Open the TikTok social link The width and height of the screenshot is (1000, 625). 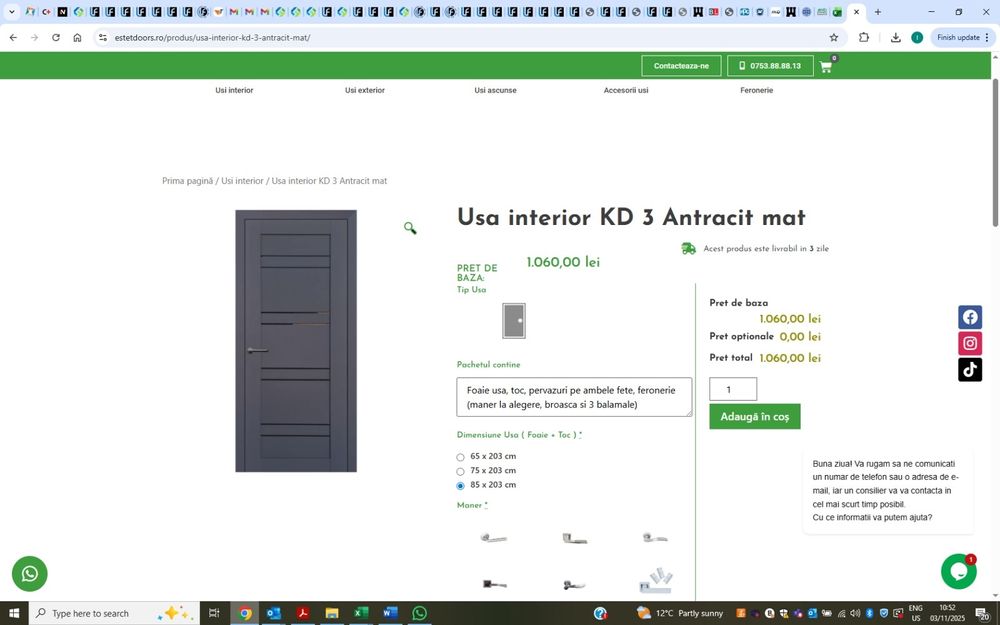pyautogui.click(x=969, y=369)
